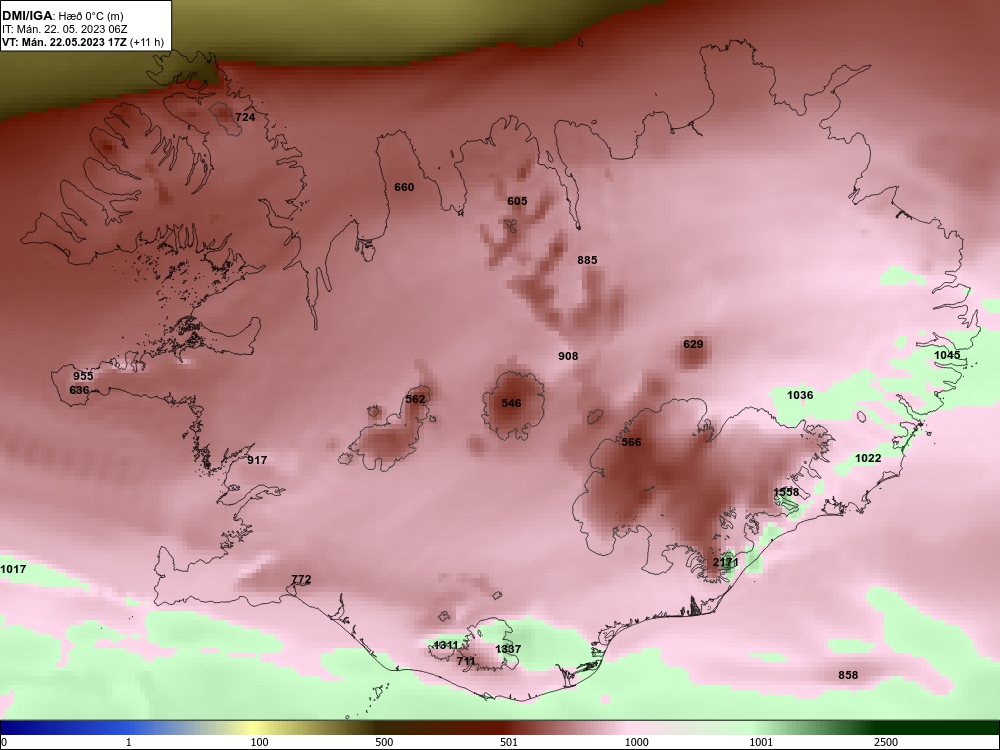This screenshot has height=750, width=1000.
Task: Click the 636 height label
Action: click(x=79, y=390)
